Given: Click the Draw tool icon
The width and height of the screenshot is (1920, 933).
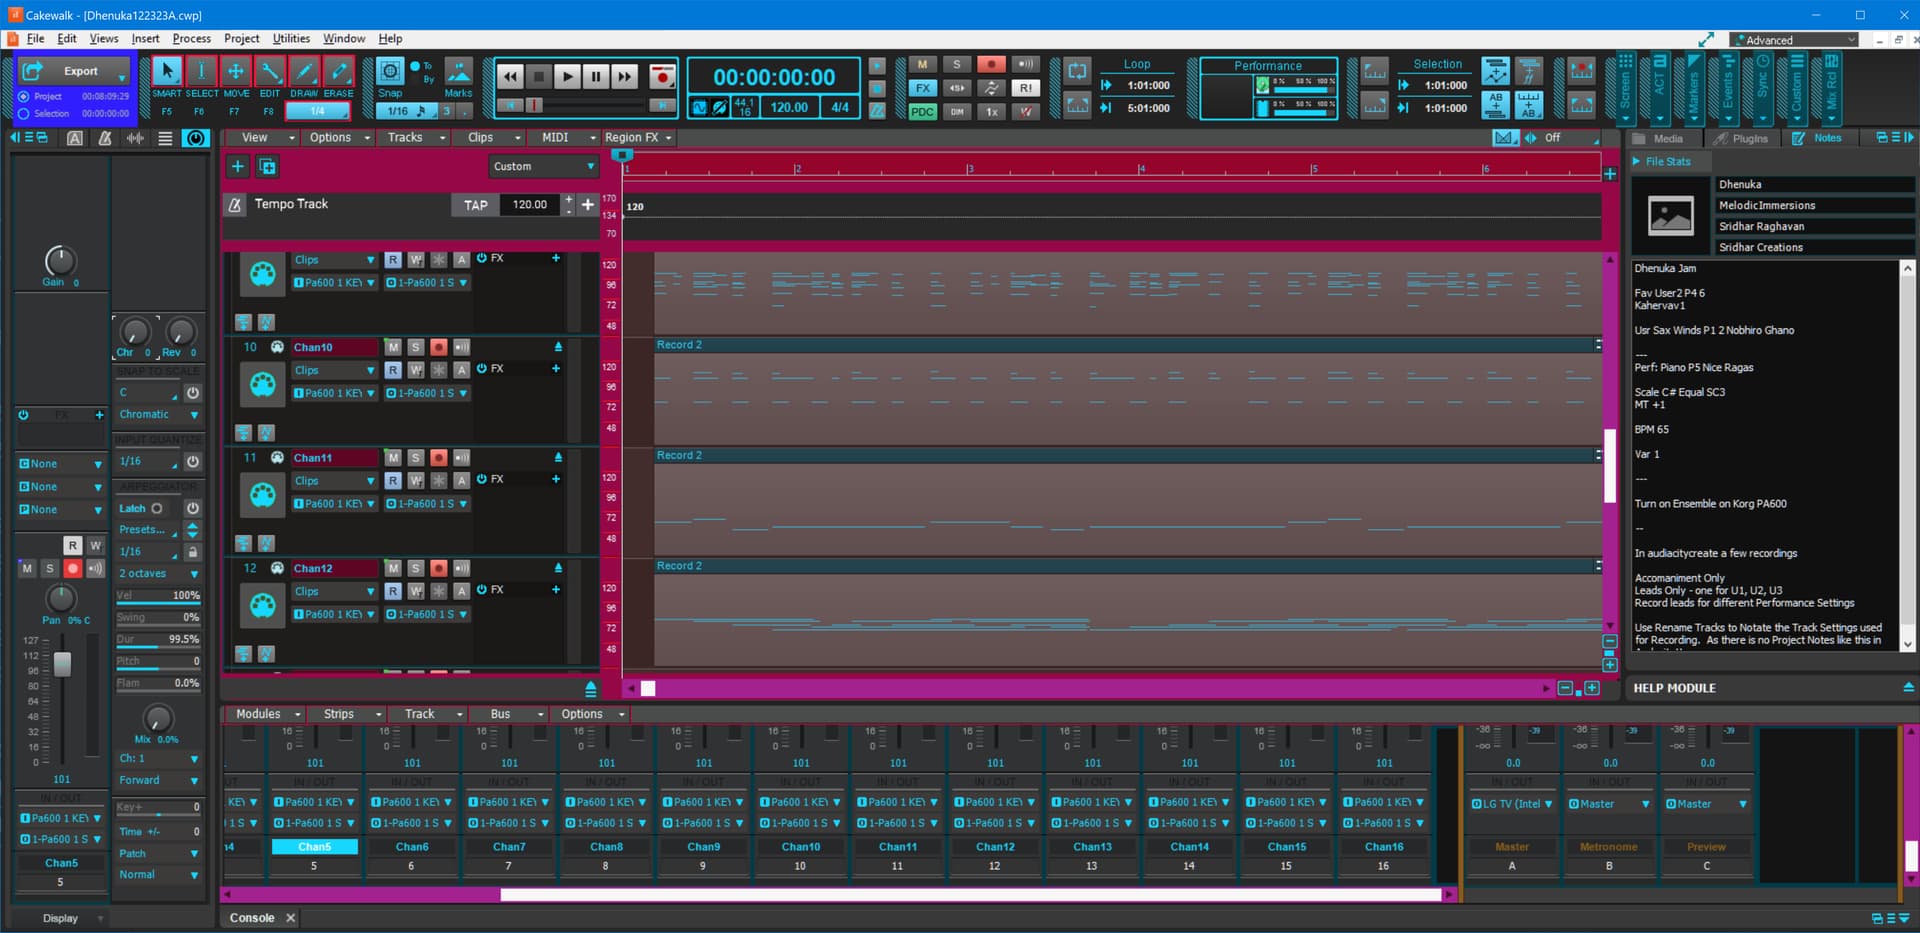Looking at the screenshot, I should [x=304, y=72].
